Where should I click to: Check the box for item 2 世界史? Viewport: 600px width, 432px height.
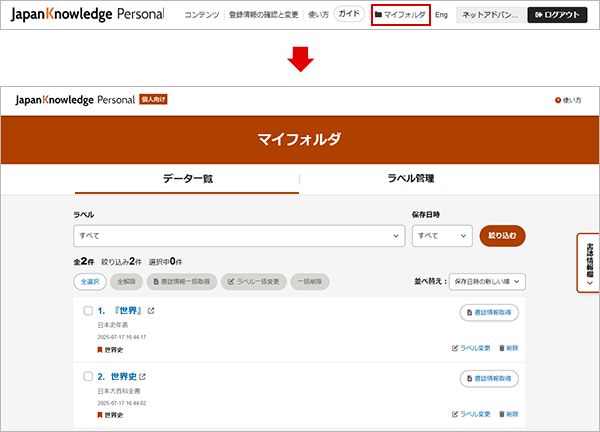click(88, 376)
